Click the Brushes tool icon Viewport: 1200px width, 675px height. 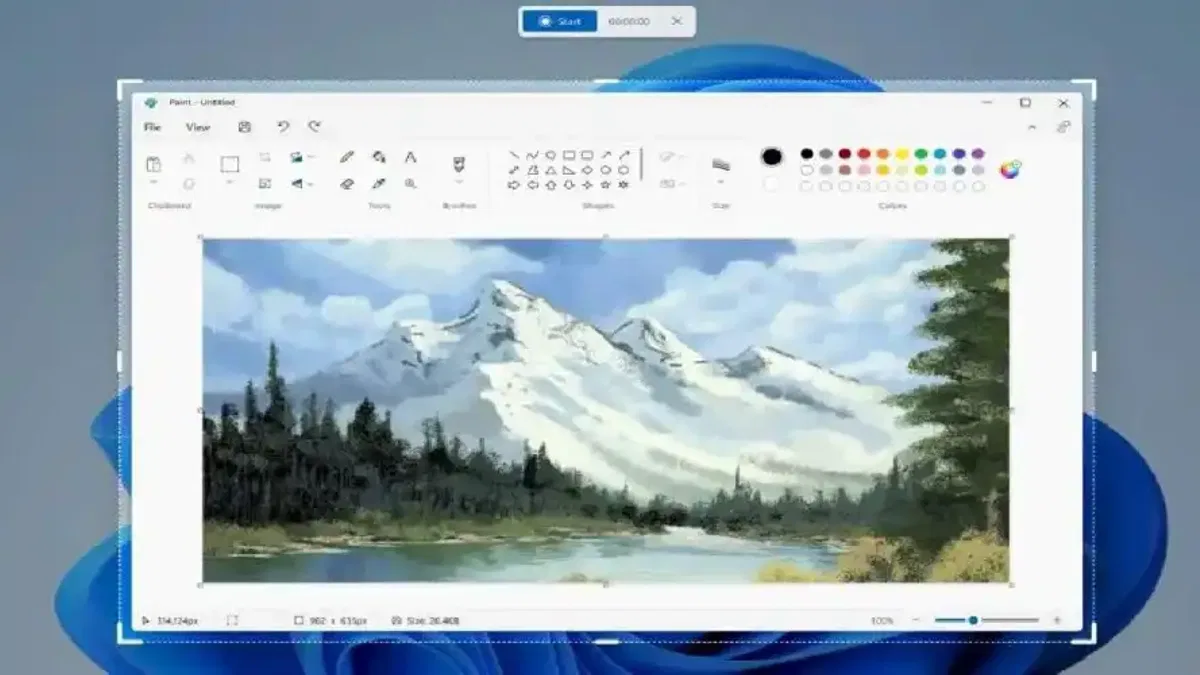point(459,163)
